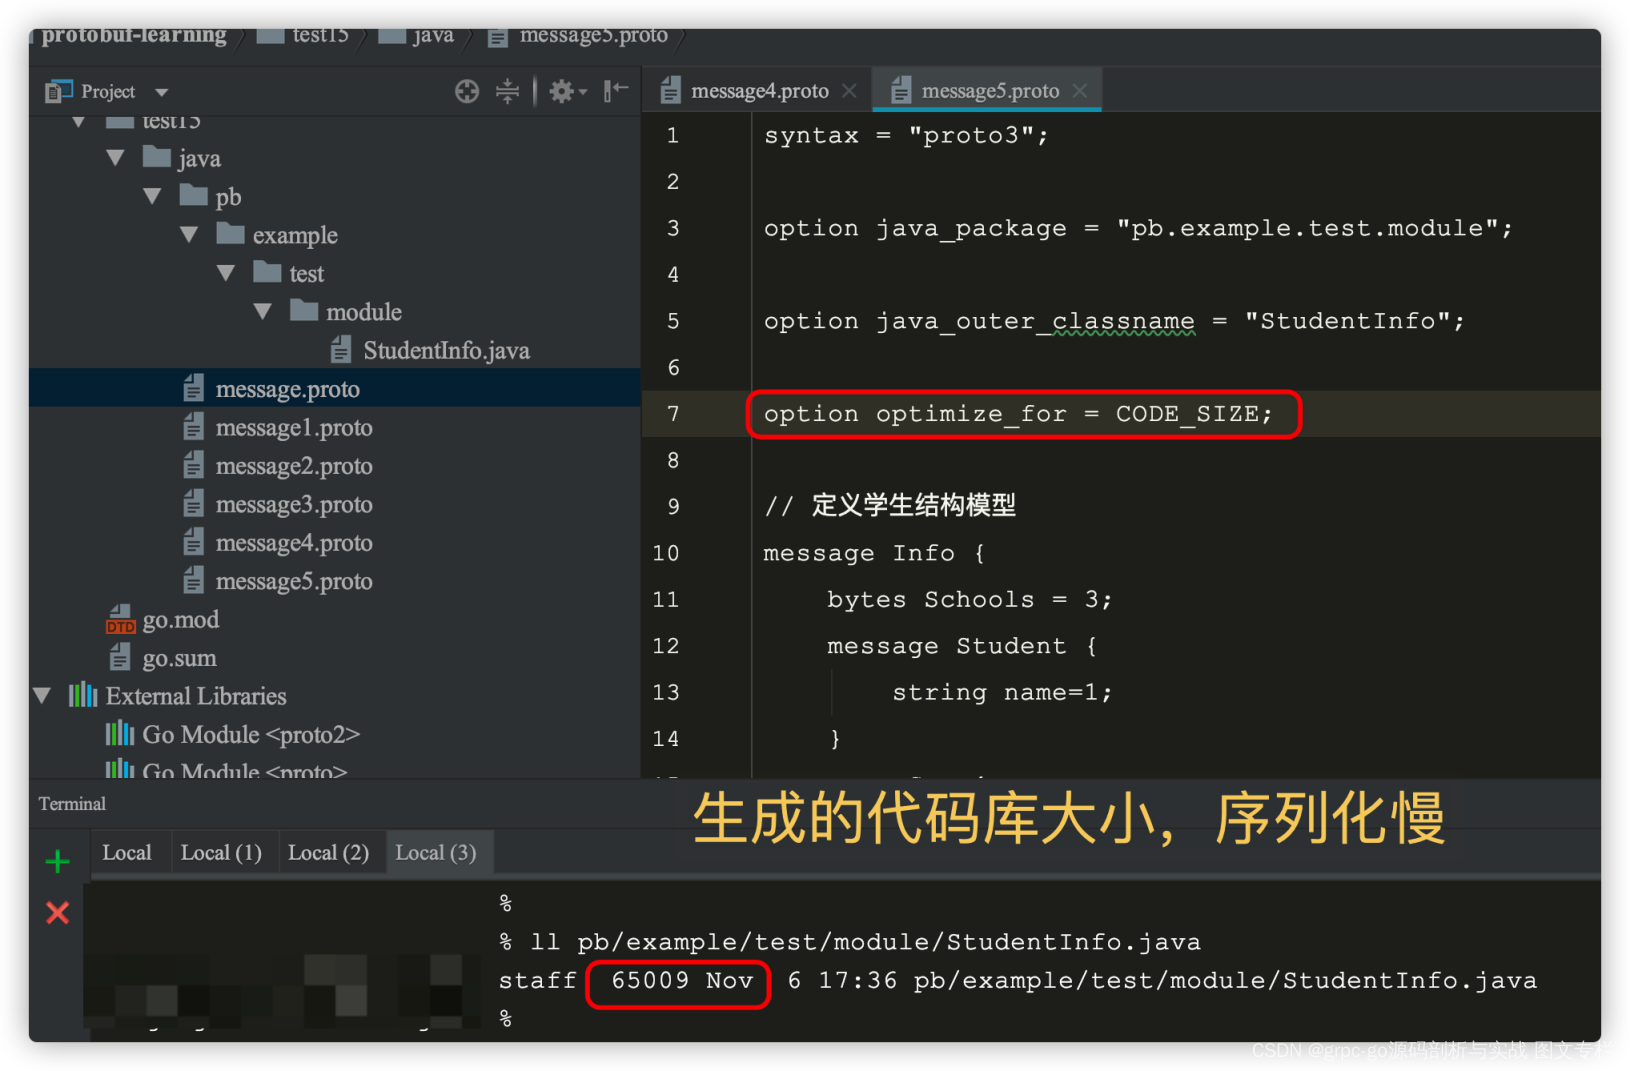
Task: Click the syntax = "proto3" code line
Action: (x=906, y=136)
